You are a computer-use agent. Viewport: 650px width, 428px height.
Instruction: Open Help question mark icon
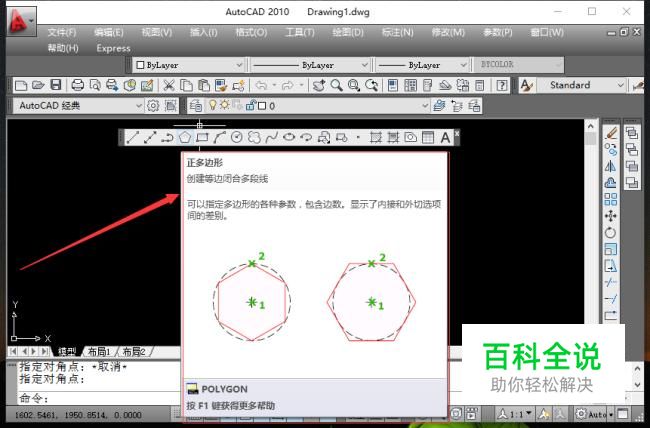pos(502,85)
